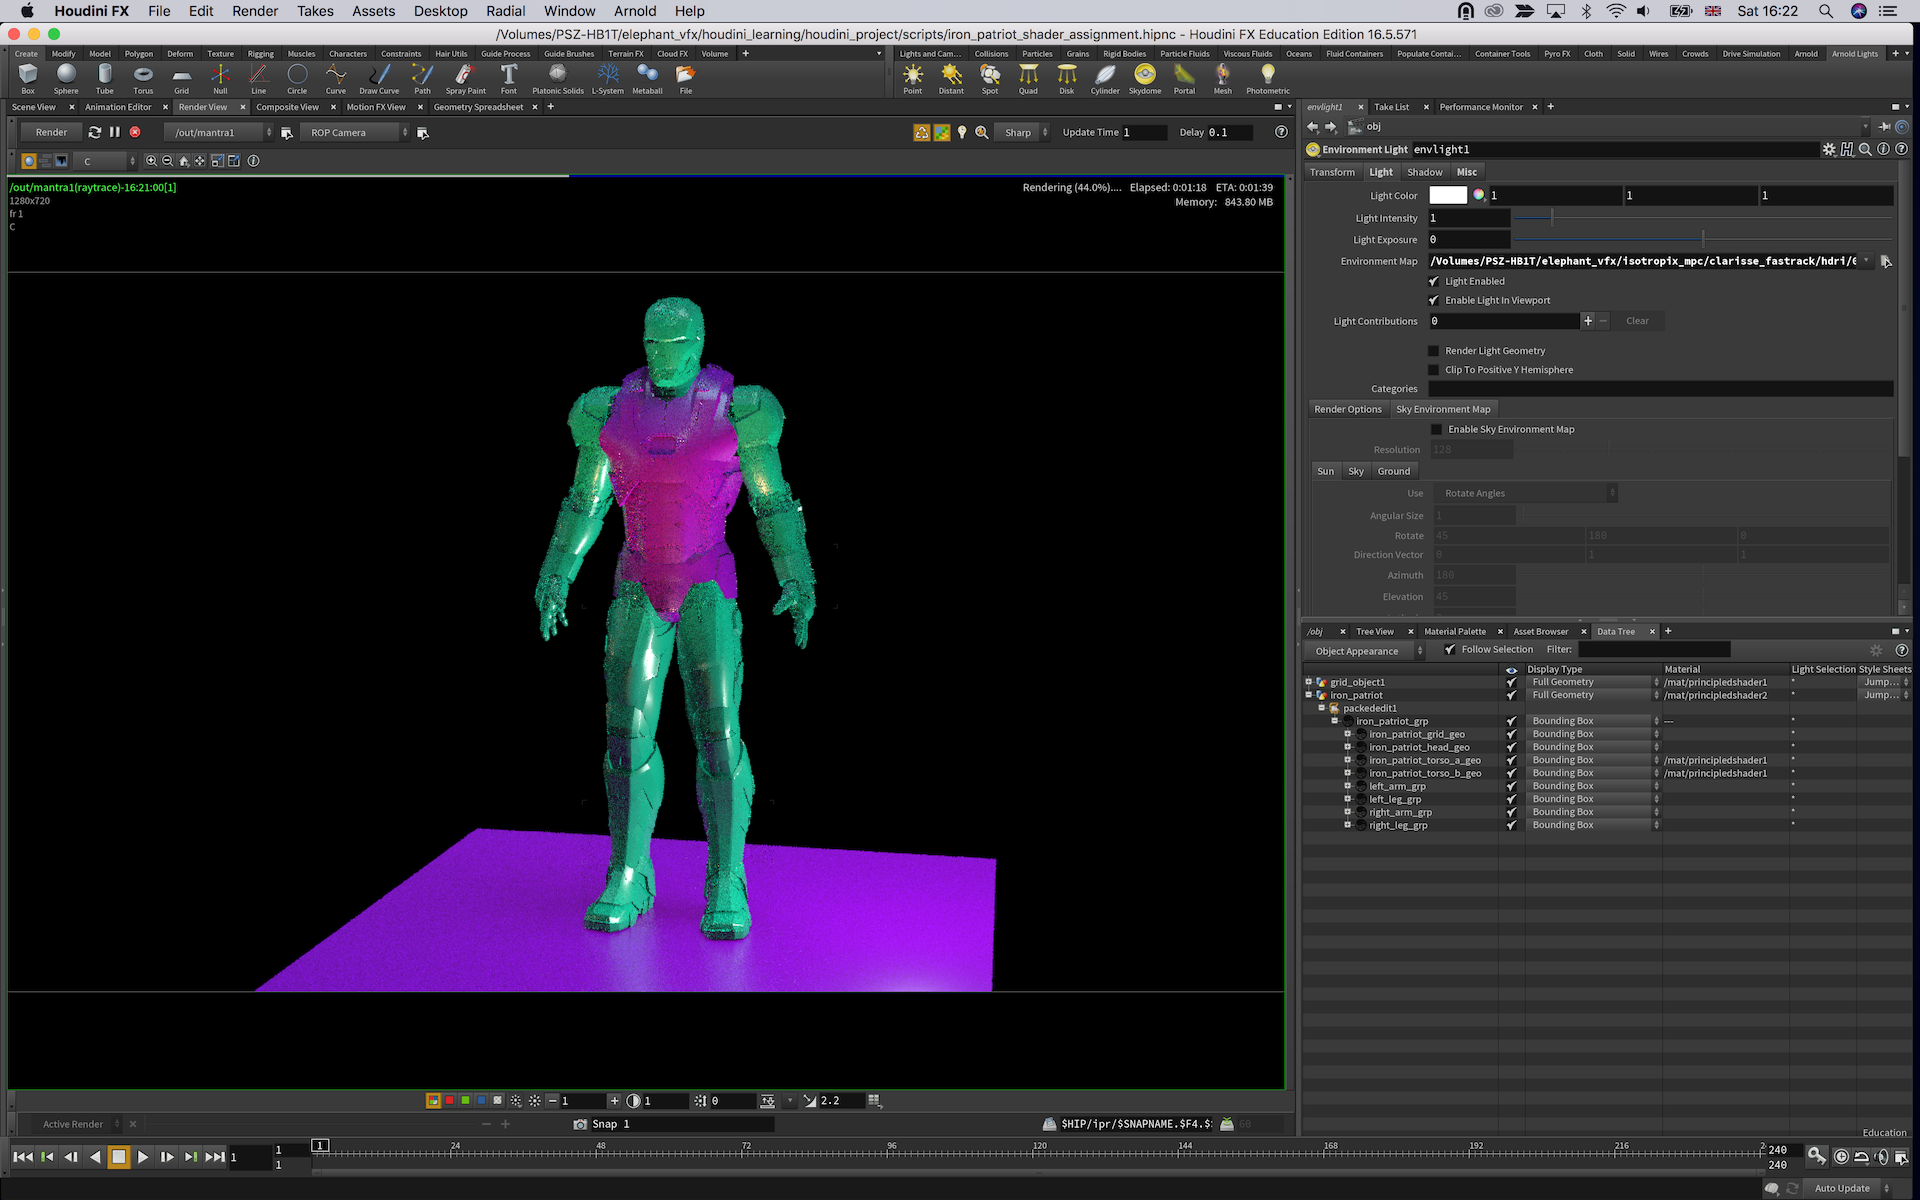The height and width of the screenshot is (1200, 1920).
Task: Select the Metaball tool
Action: [647, 78]
